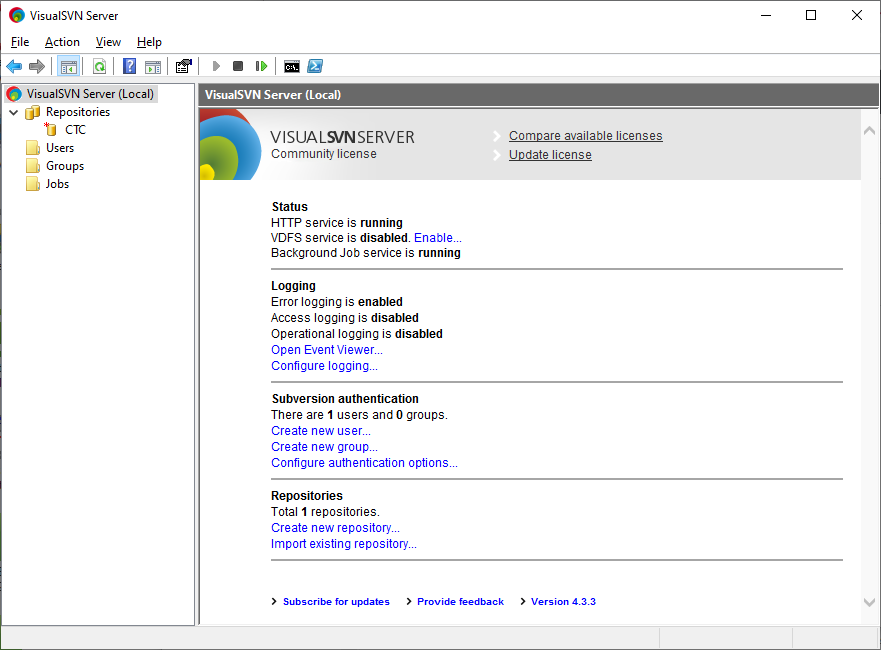Collapse the Repositories tree node

[14, 112]
